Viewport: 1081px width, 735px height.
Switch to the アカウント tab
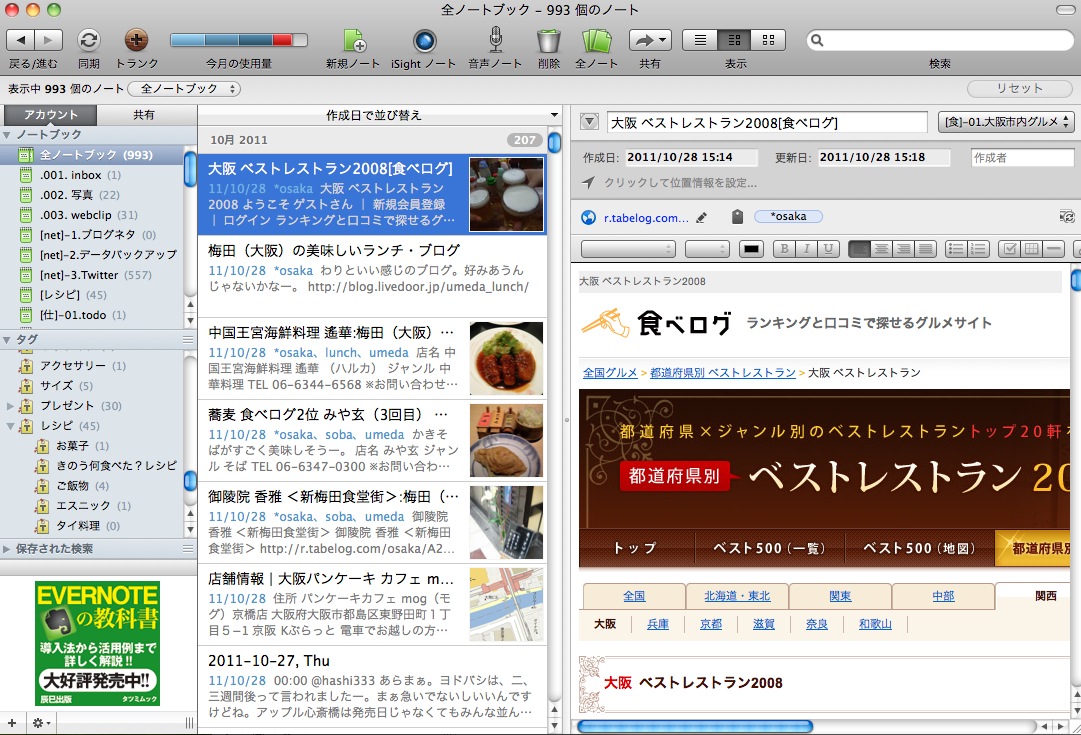tap(50, 114)
